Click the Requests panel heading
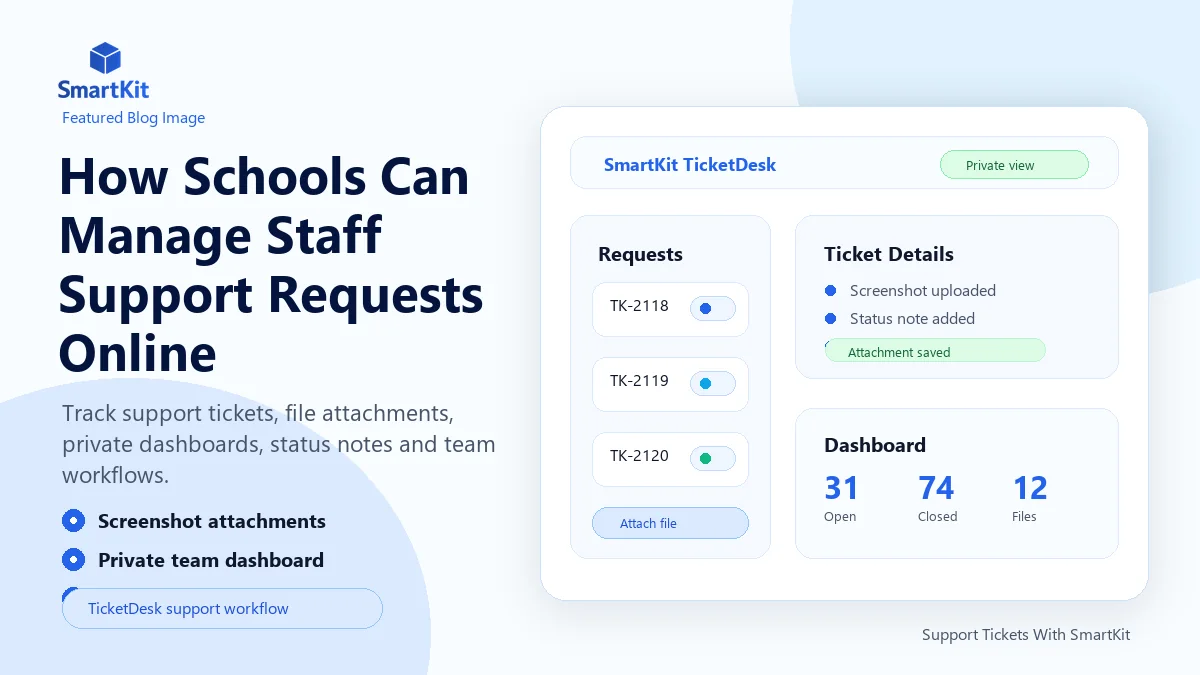Viewport: 1200px width, 675px height. [x=640, y=254]
